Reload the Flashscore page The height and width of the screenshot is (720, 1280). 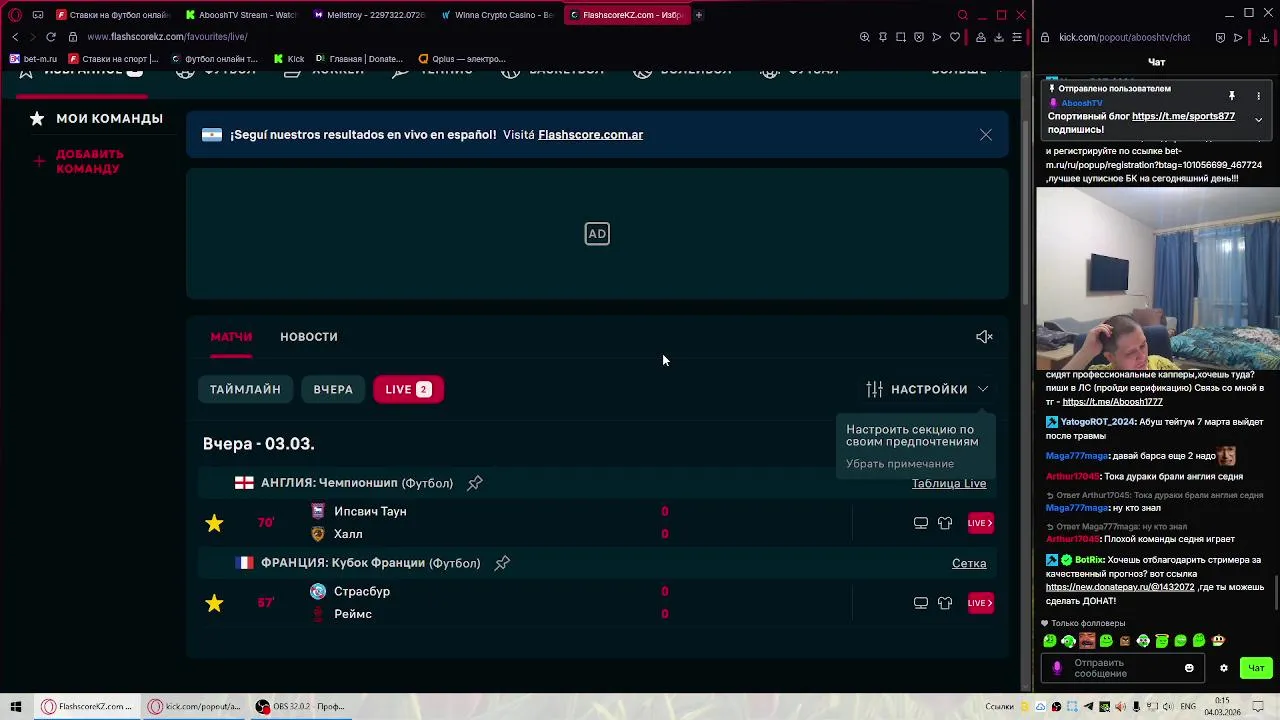point(51,37)
